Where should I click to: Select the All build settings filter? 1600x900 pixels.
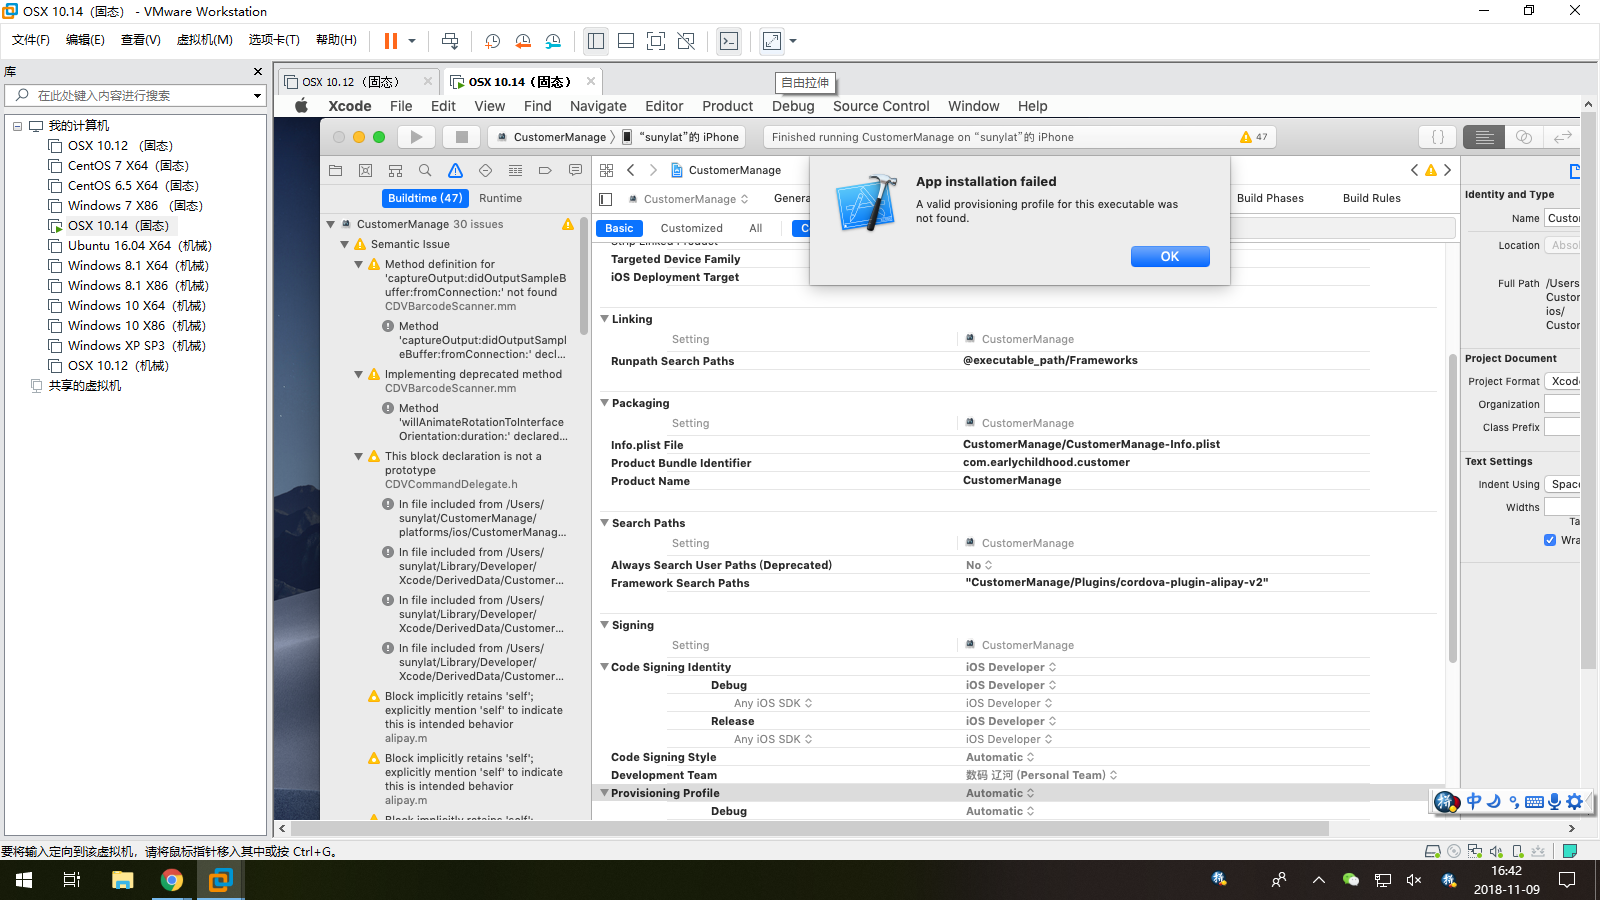point(756,228)
